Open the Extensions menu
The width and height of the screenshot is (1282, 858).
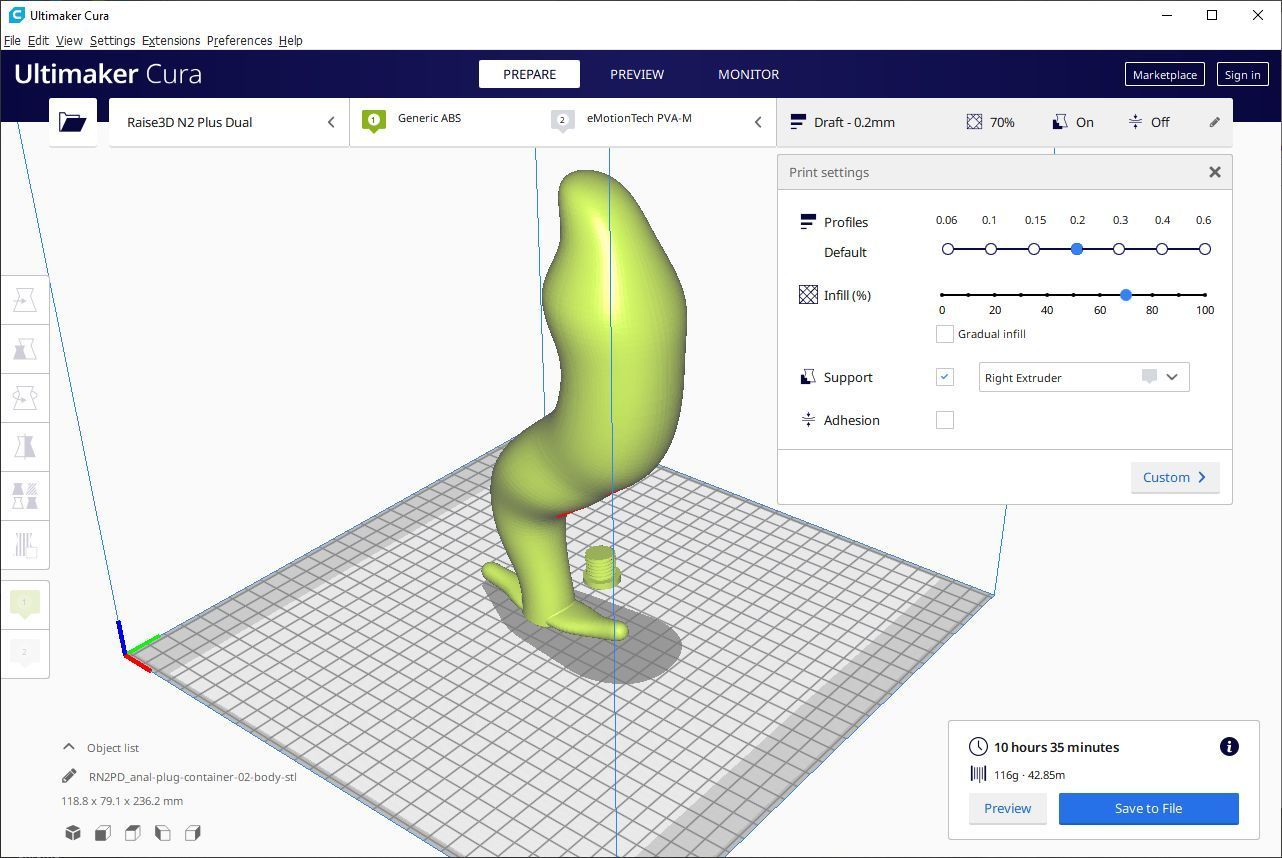pos(171,40)
